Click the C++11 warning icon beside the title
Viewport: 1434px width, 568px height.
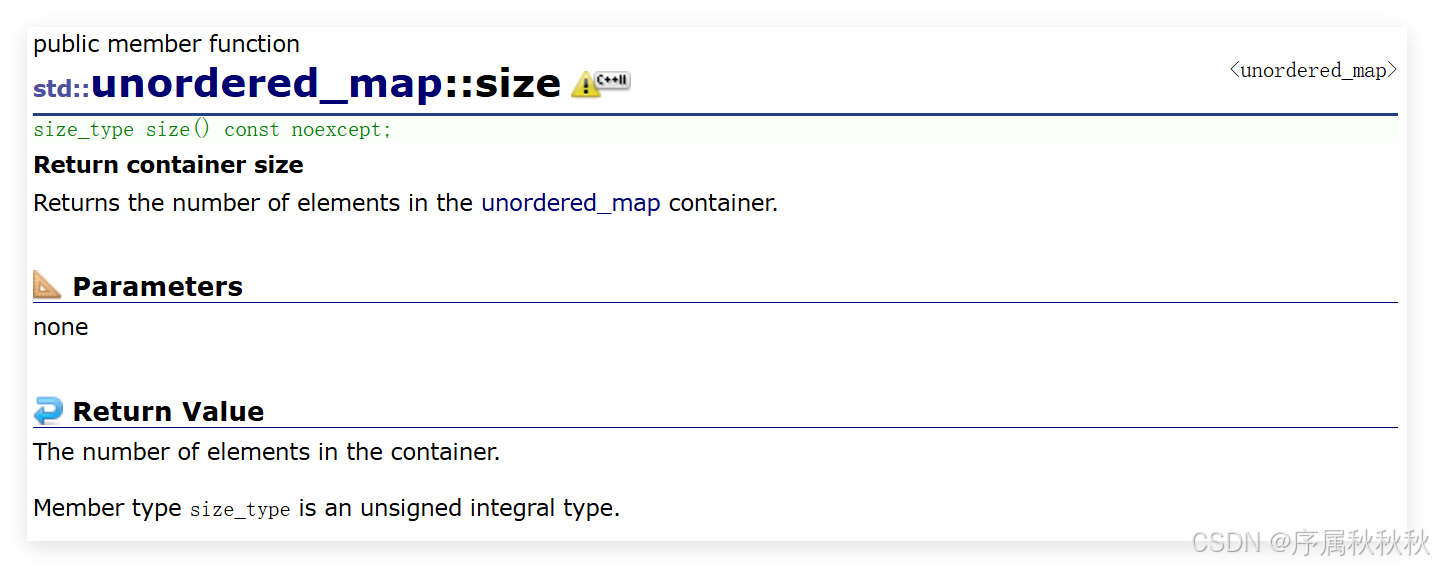[600, 84]
